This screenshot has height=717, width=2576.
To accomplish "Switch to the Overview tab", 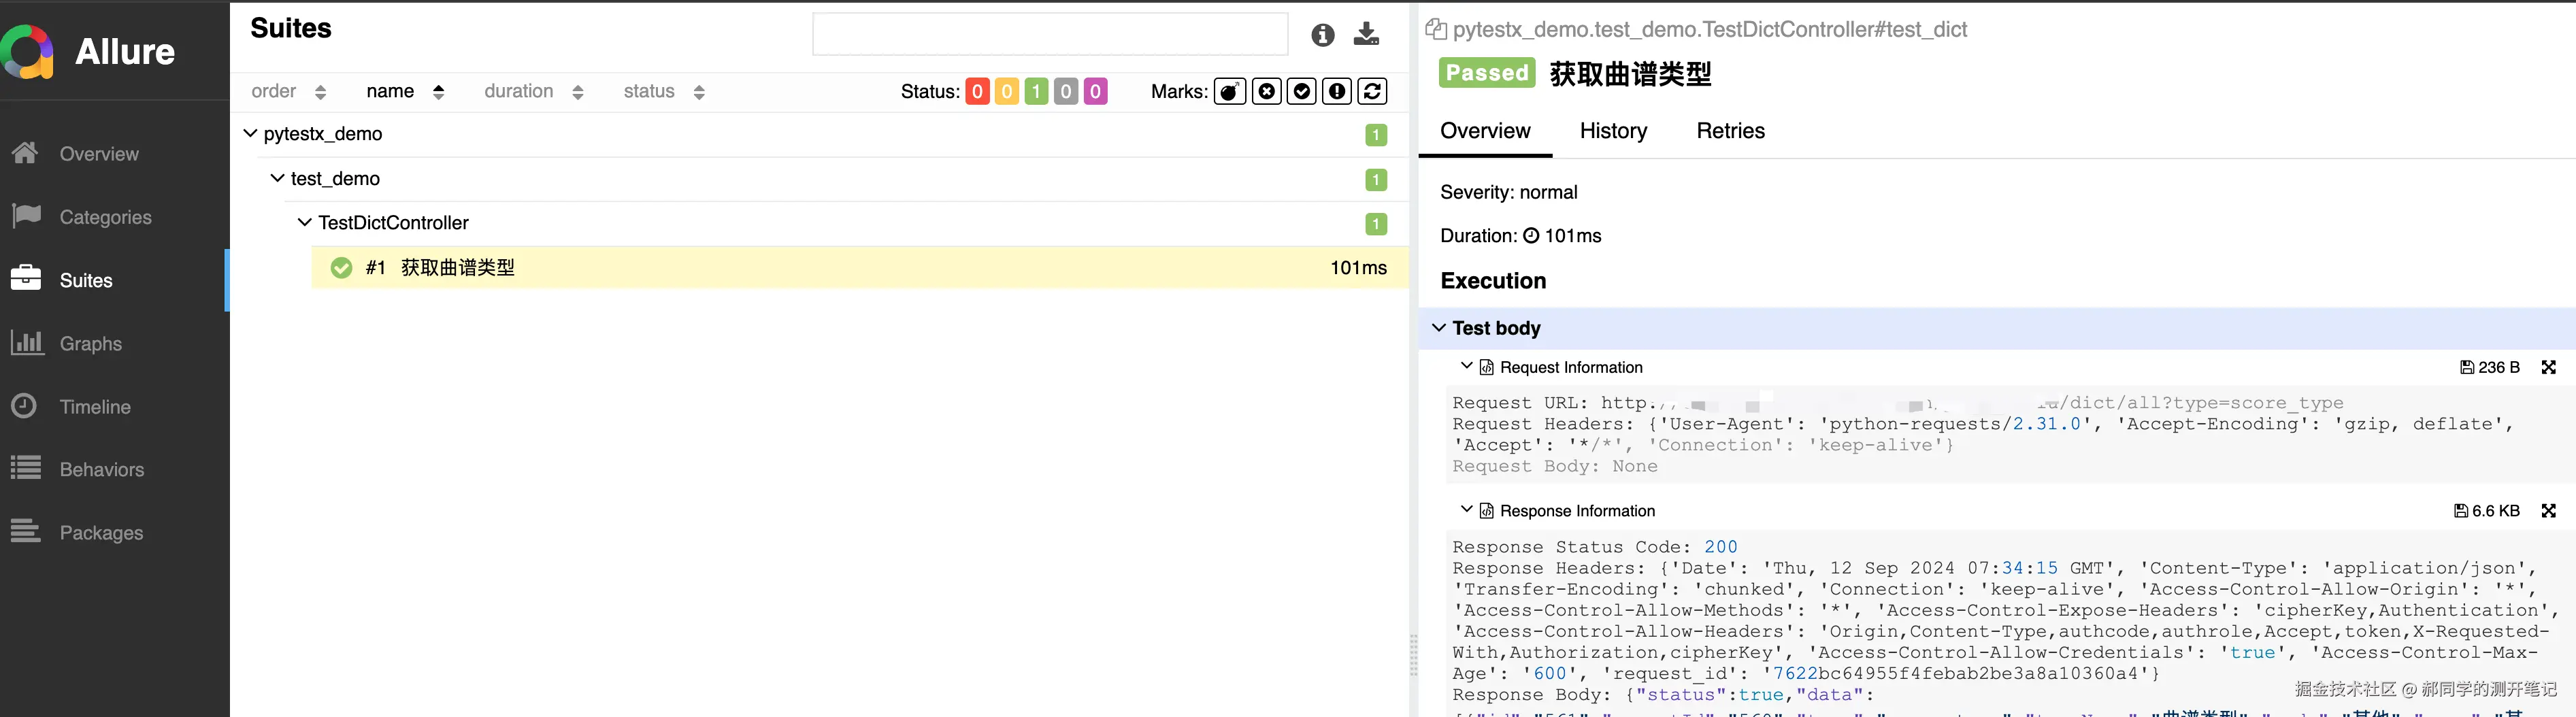I will point(1485,131).
